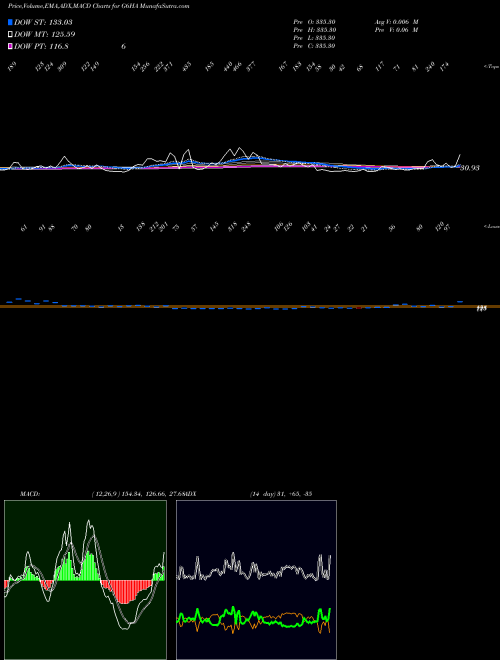The height and width of the screenshot is (660, 500).
Task: Click the Lows marker label at right
Action: point(491,226)
